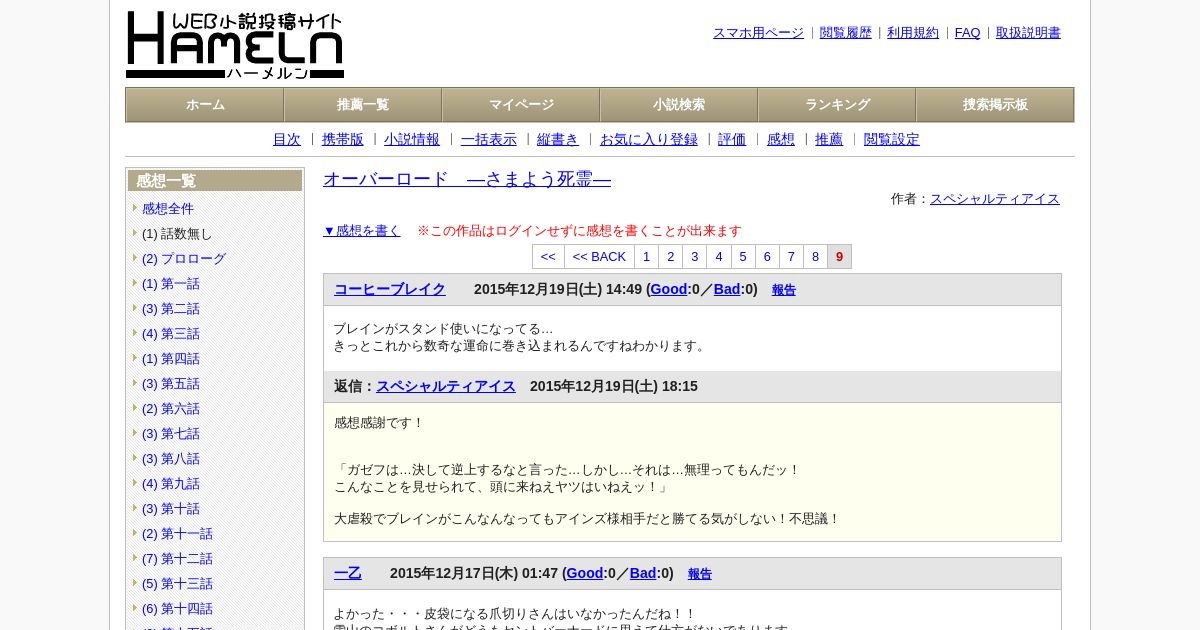Open the 感想 submenu link
The width and height of the screenshot is (1200, 630).
coord(781,140)
